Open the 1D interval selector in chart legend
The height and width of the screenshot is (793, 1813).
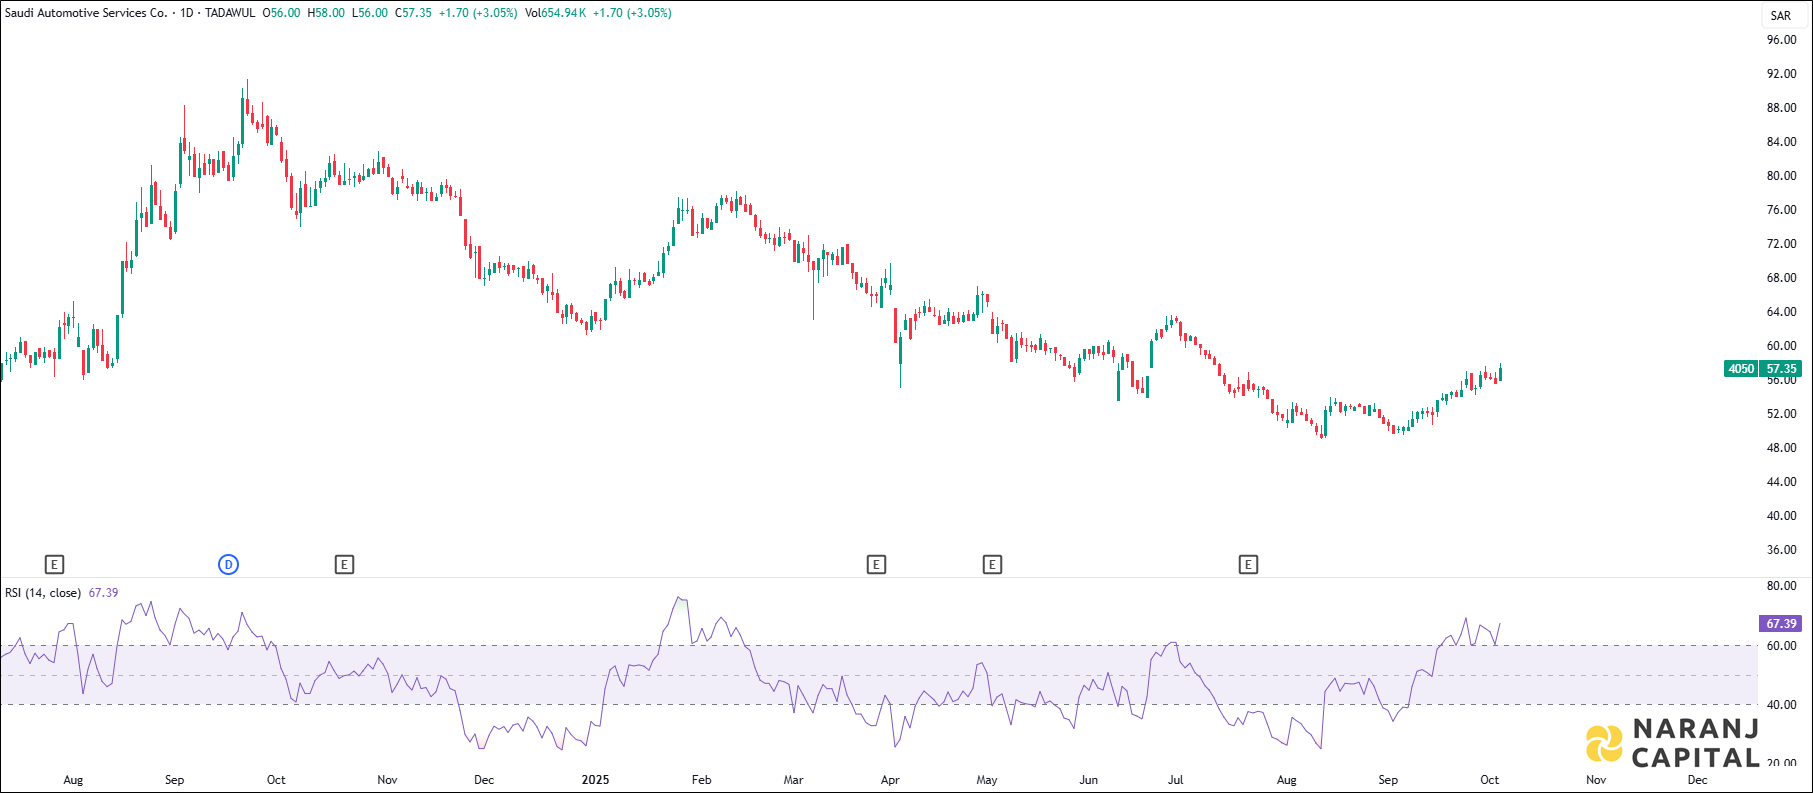click(186, 13)
